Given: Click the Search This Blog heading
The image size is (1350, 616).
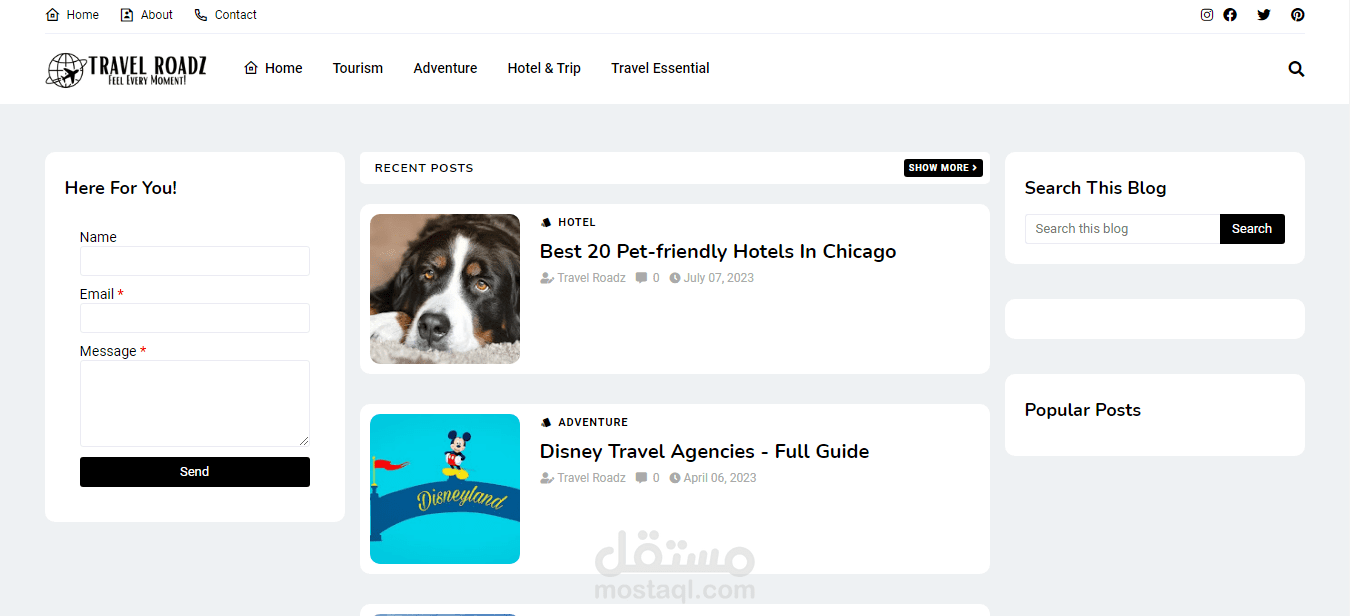Looking at the screenshot, I should click(x=1095, y=188).
